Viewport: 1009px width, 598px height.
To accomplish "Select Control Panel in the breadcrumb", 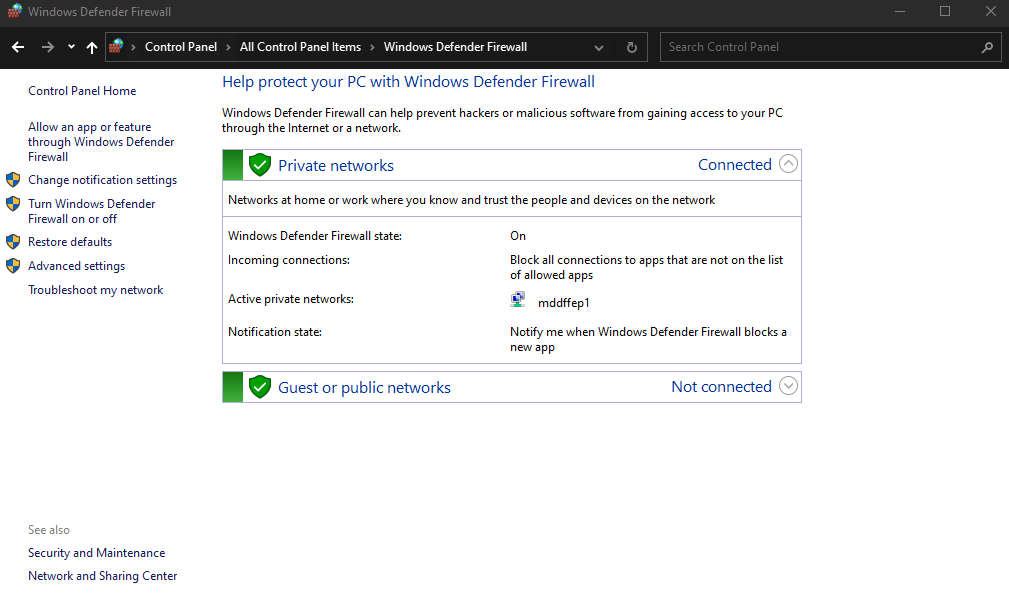I will click(181, 47).
